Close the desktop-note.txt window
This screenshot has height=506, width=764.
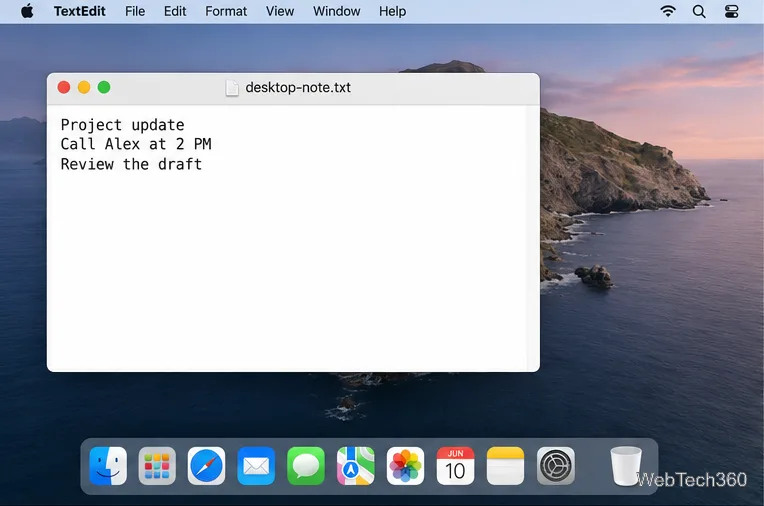64,87
